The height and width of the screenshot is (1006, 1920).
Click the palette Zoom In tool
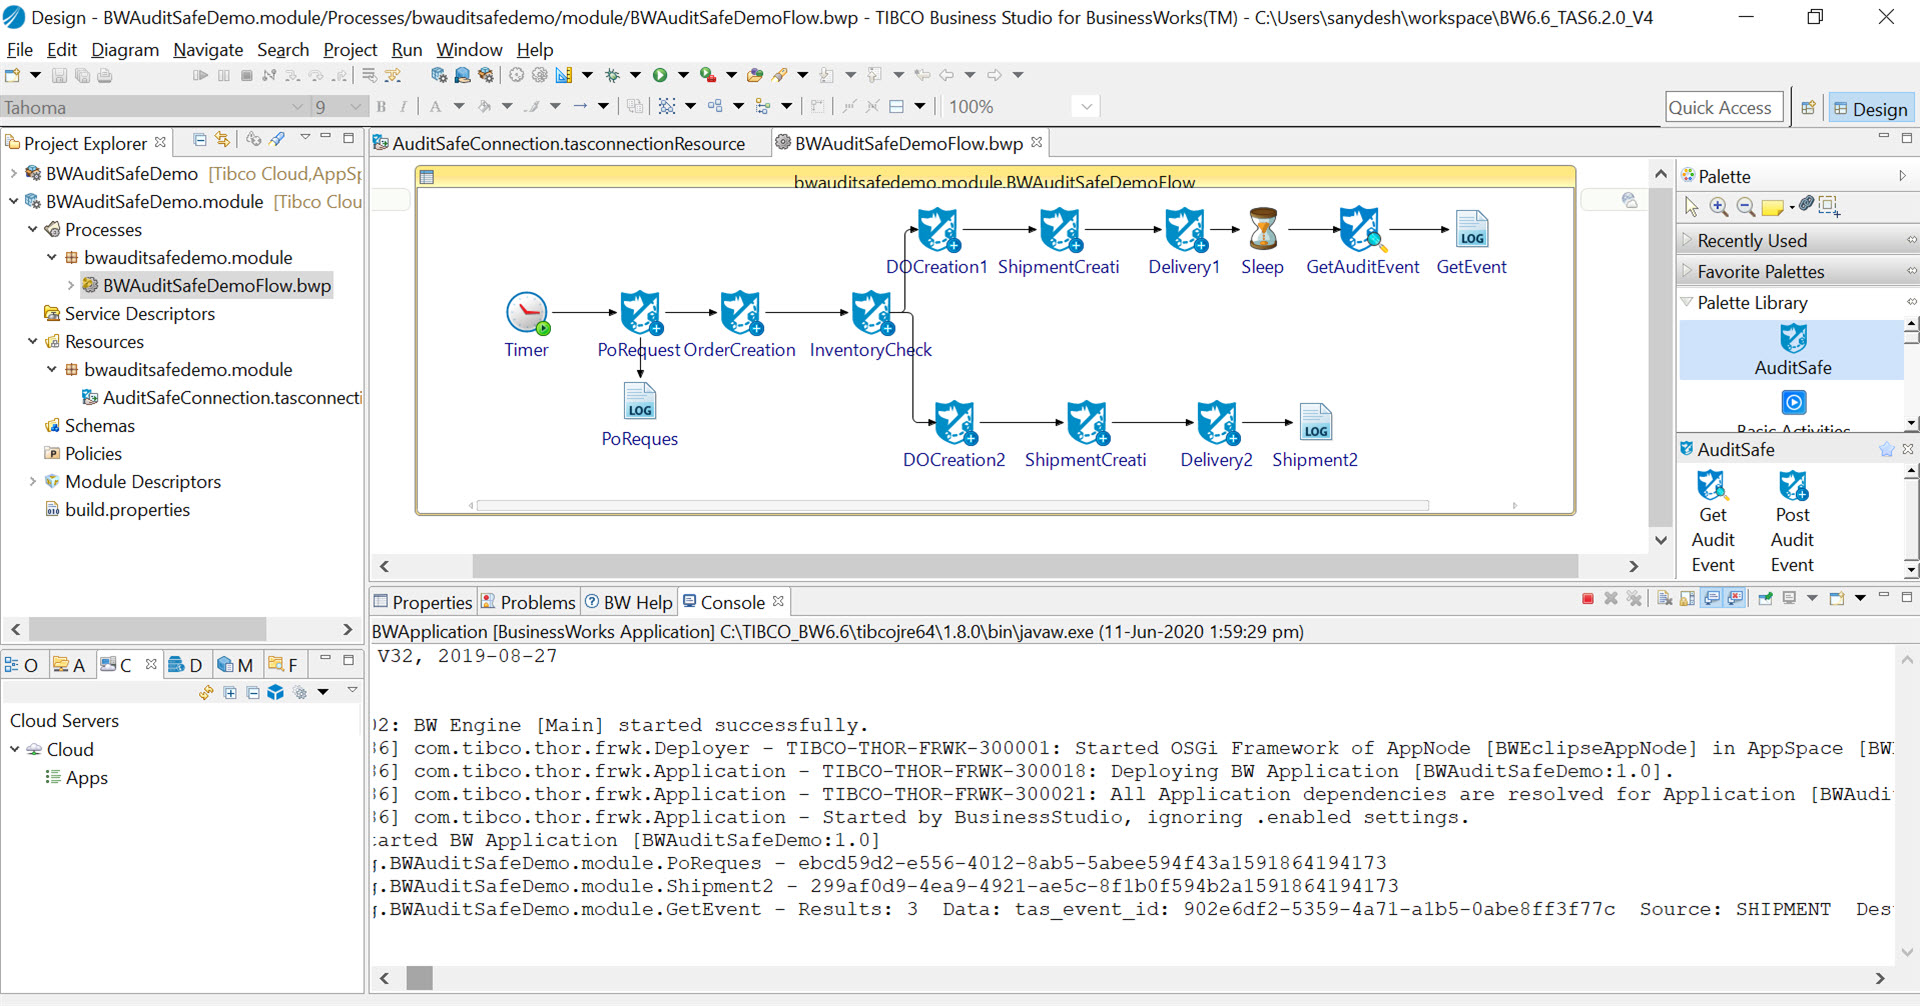pos(1719,206)
